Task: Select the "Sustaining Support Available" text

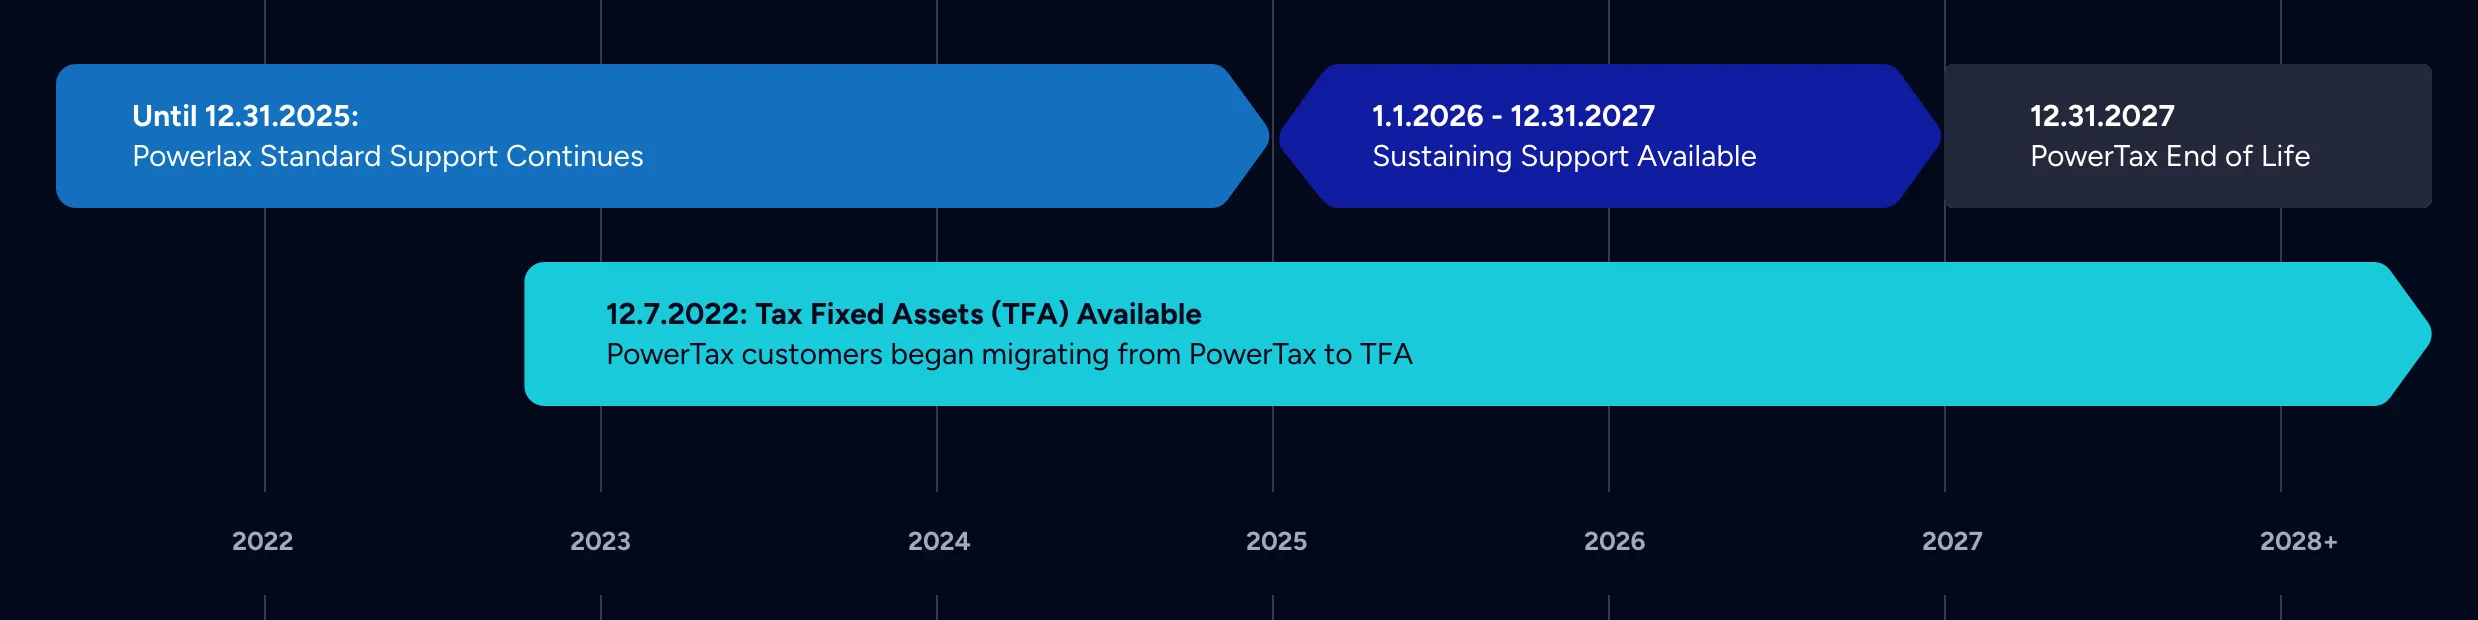Action: tap(1564, 156)
